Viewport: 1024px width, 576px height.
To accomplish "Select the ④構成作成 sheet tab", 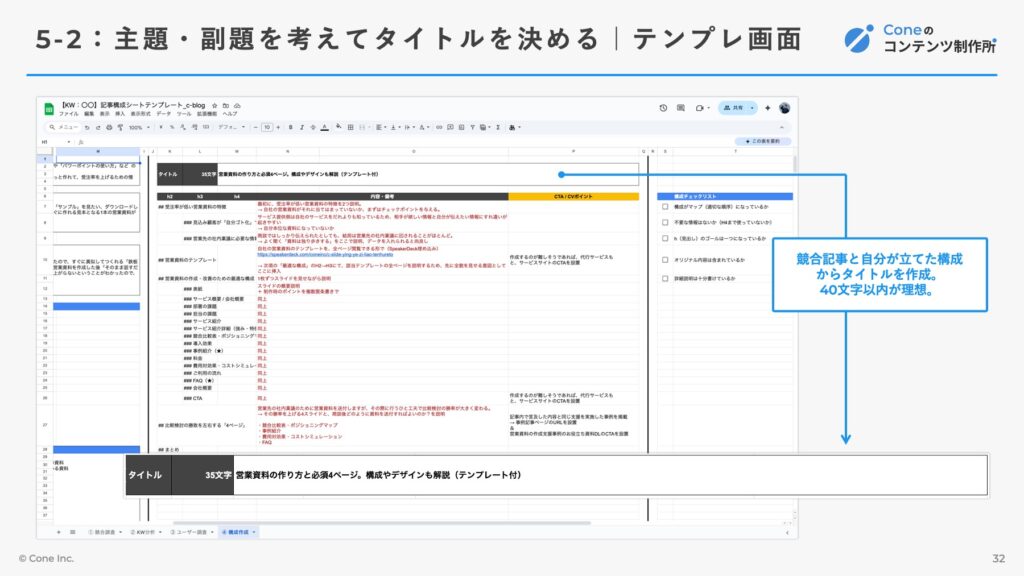I will 238,532.
